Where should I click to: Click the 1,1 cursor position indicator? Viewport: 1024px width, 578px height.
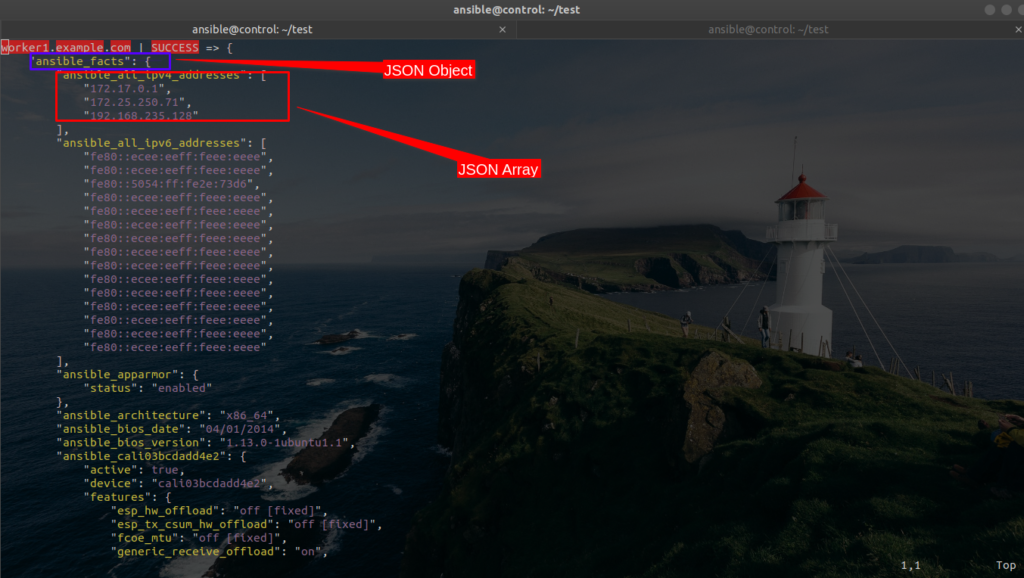tap(910, 566)
